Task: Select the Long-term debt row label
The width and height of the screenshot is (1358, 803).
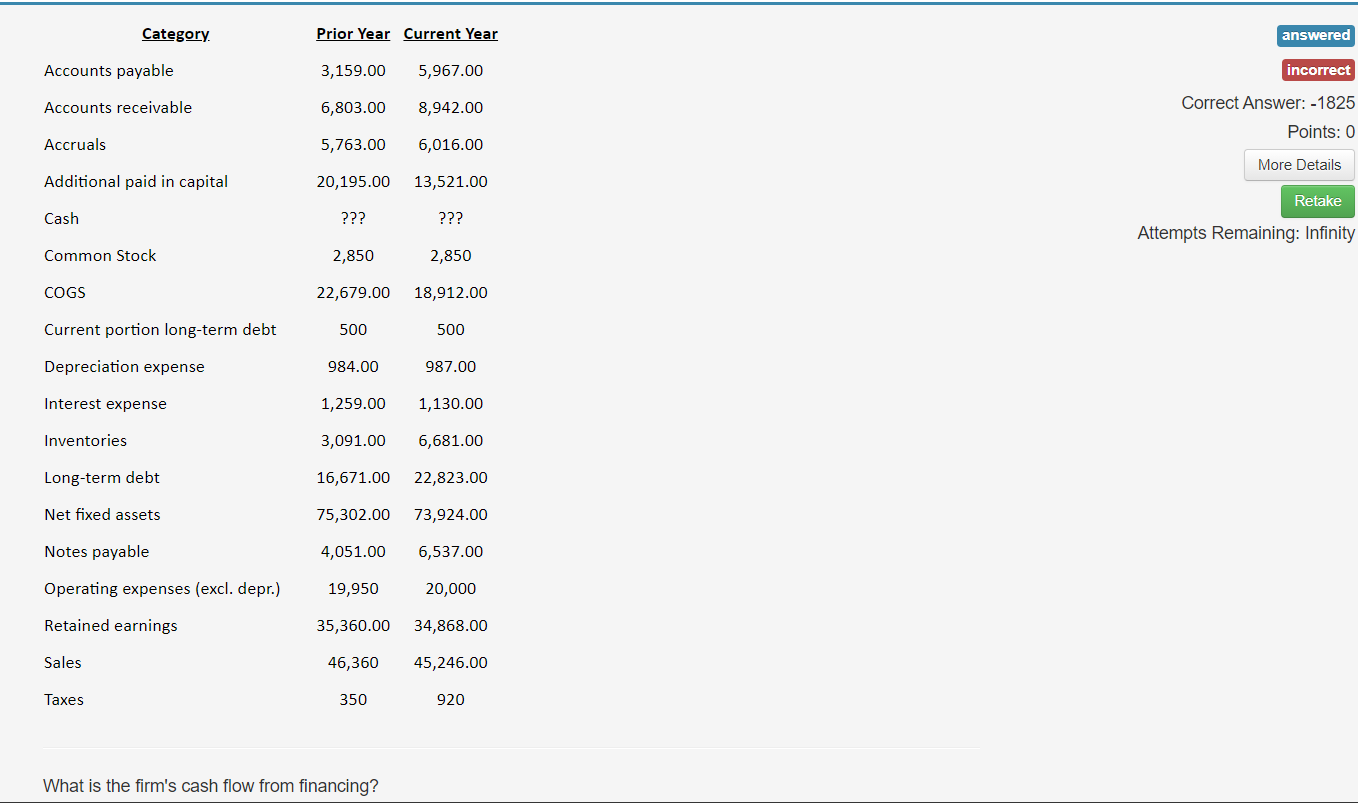Action: [x=102, y=478]
